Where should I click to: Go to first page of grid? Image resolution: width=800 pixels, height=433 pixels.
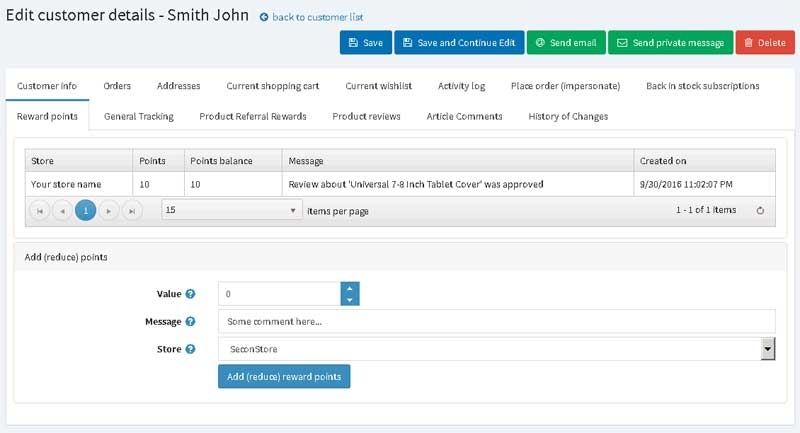coord(40,211)
